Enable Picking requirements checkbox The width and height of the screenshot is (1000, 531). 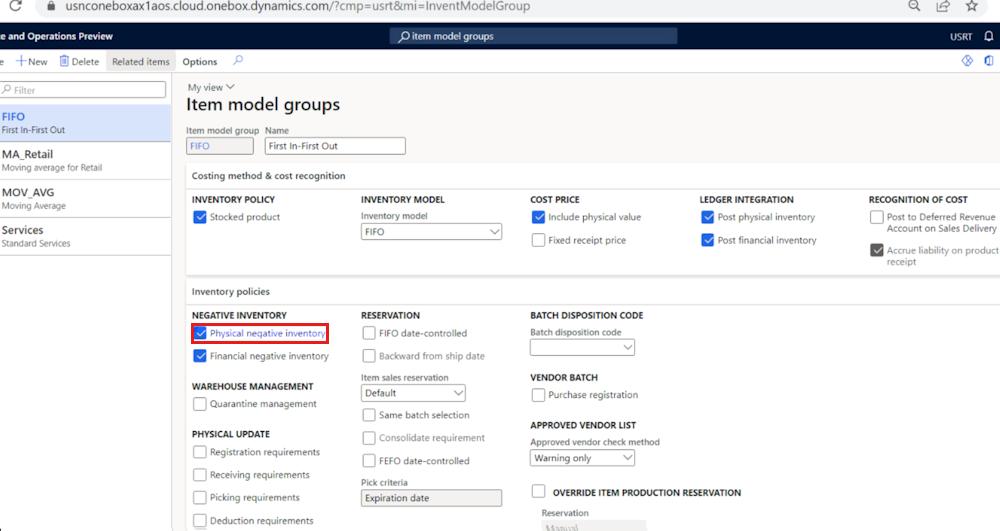(x=200, y=498)
